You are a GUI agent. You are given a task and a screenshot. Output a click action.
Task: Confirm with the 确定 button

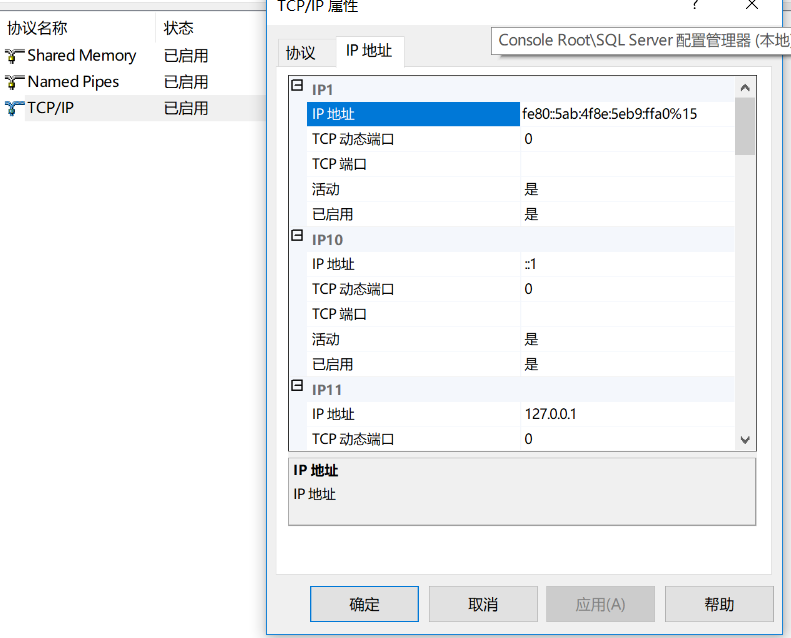click(x=364, y=604)
